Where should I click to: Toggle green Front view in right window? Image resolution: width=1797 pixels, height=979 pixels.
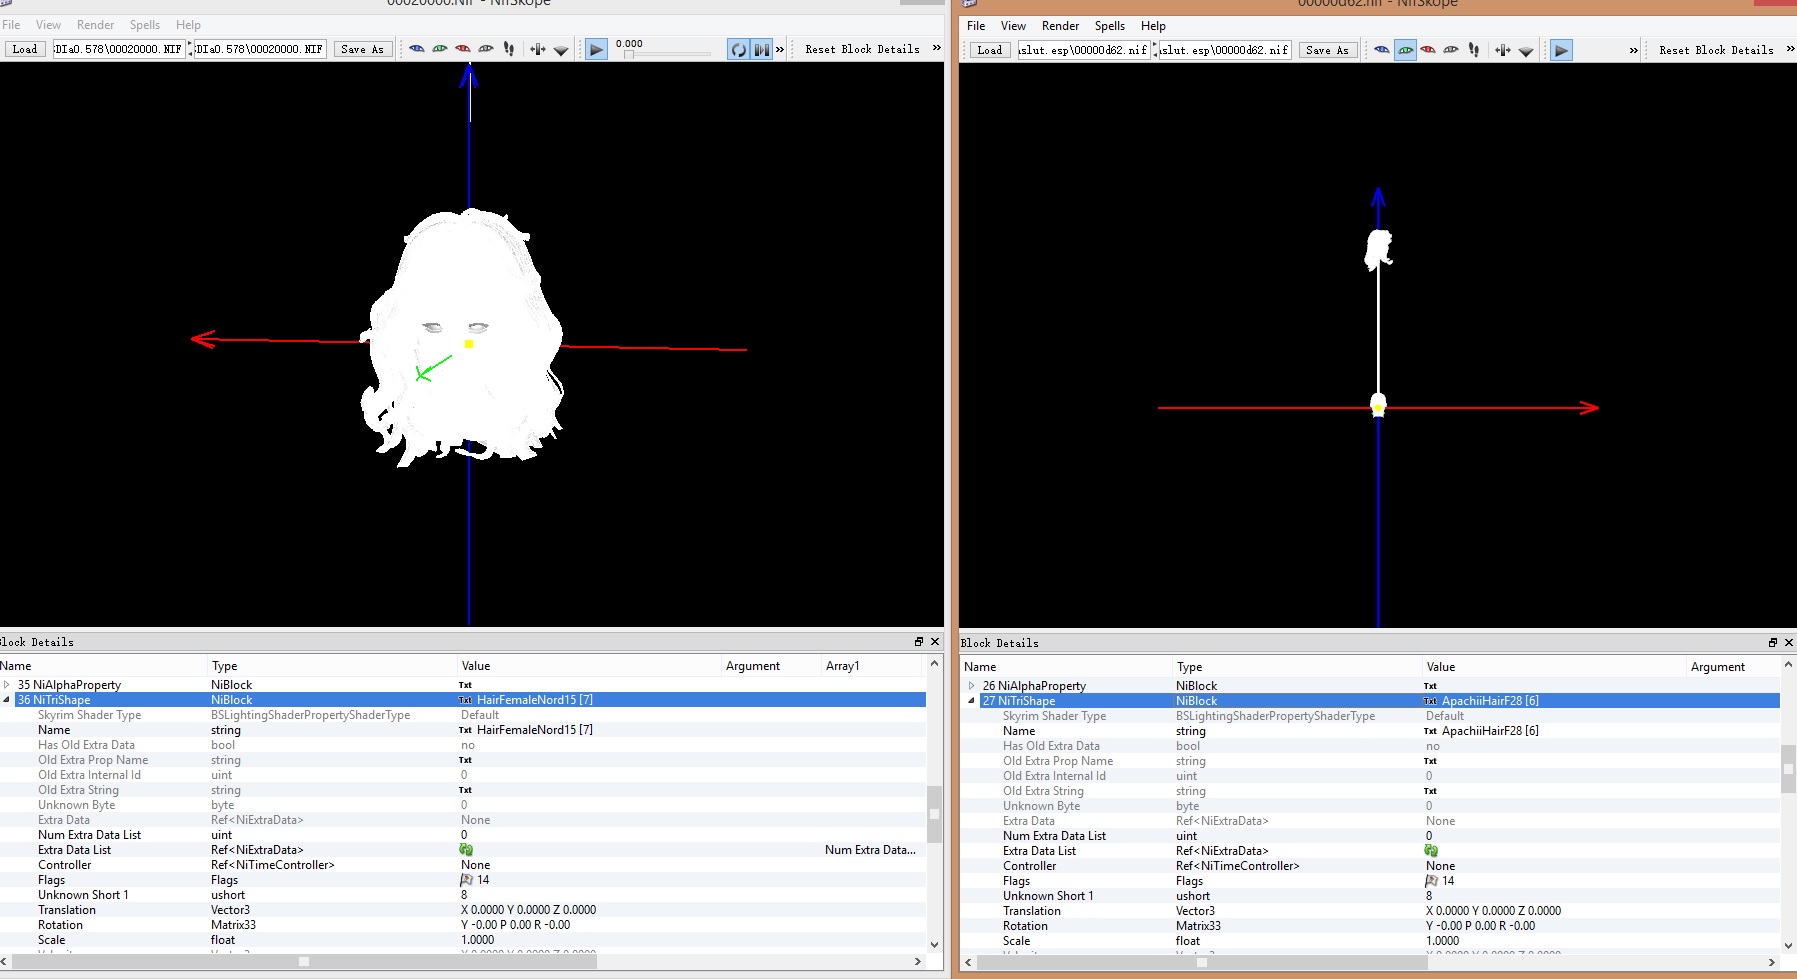tap(1405, 50)
